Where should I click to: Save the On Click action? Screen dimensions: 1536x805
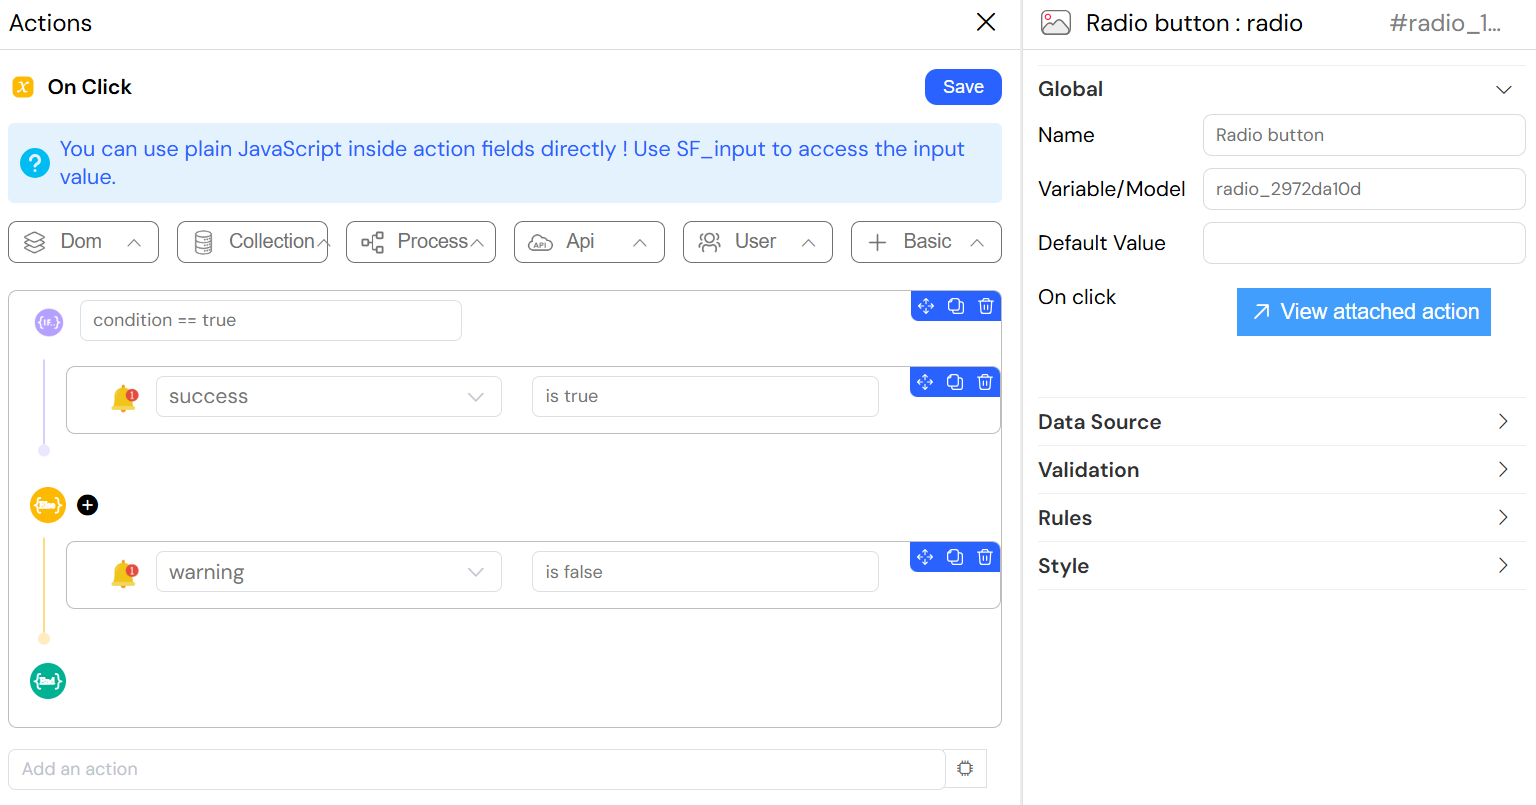[962, 87]
